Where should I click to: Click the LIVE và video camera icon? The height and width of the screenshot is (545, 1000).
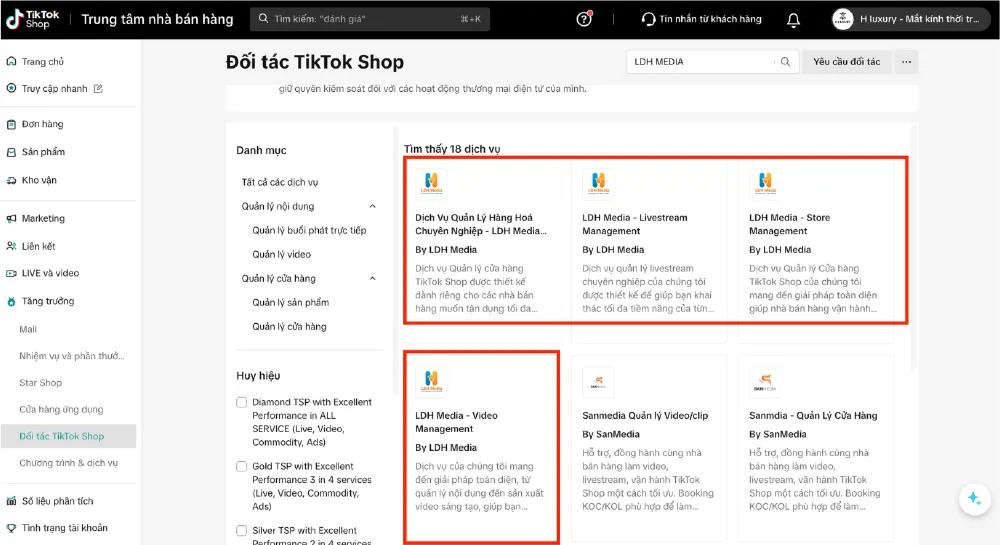(x=11, y=273)
